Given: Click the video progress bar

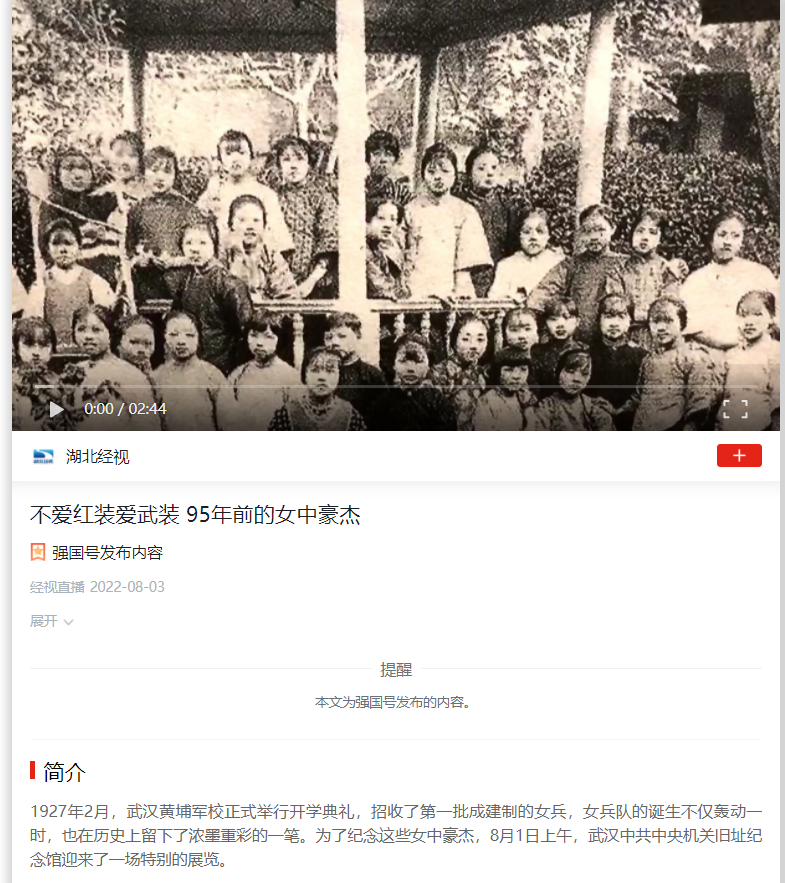Looking at the screenshot, I should pos(395,387).
